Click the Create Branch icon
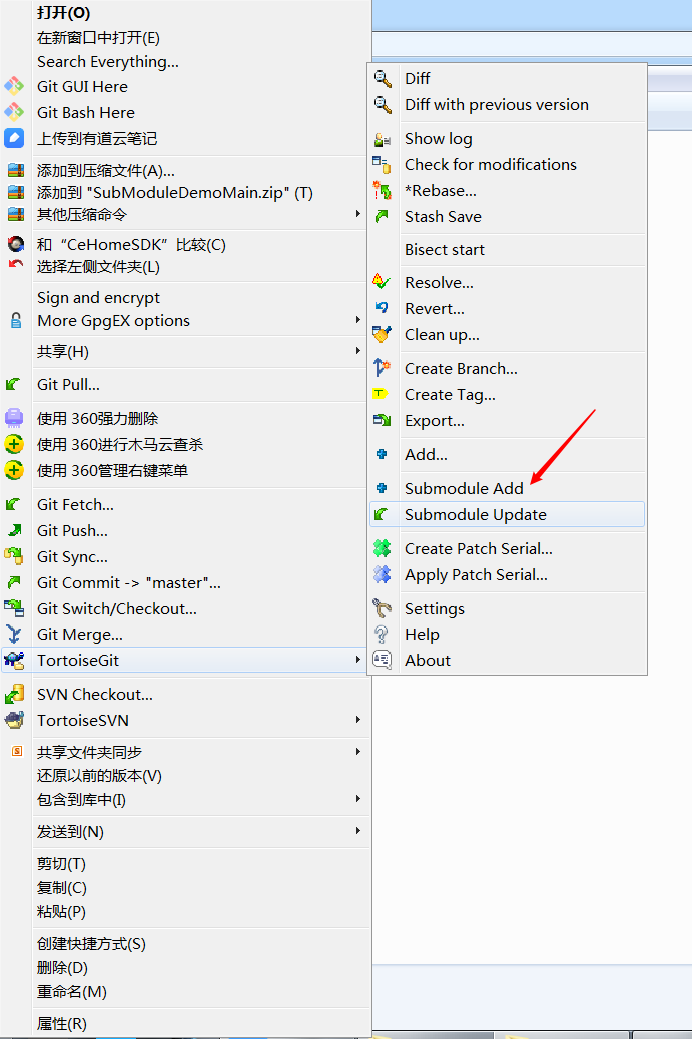The width and height of the screenshot is (692, 1039). click(x=382, y=368)
